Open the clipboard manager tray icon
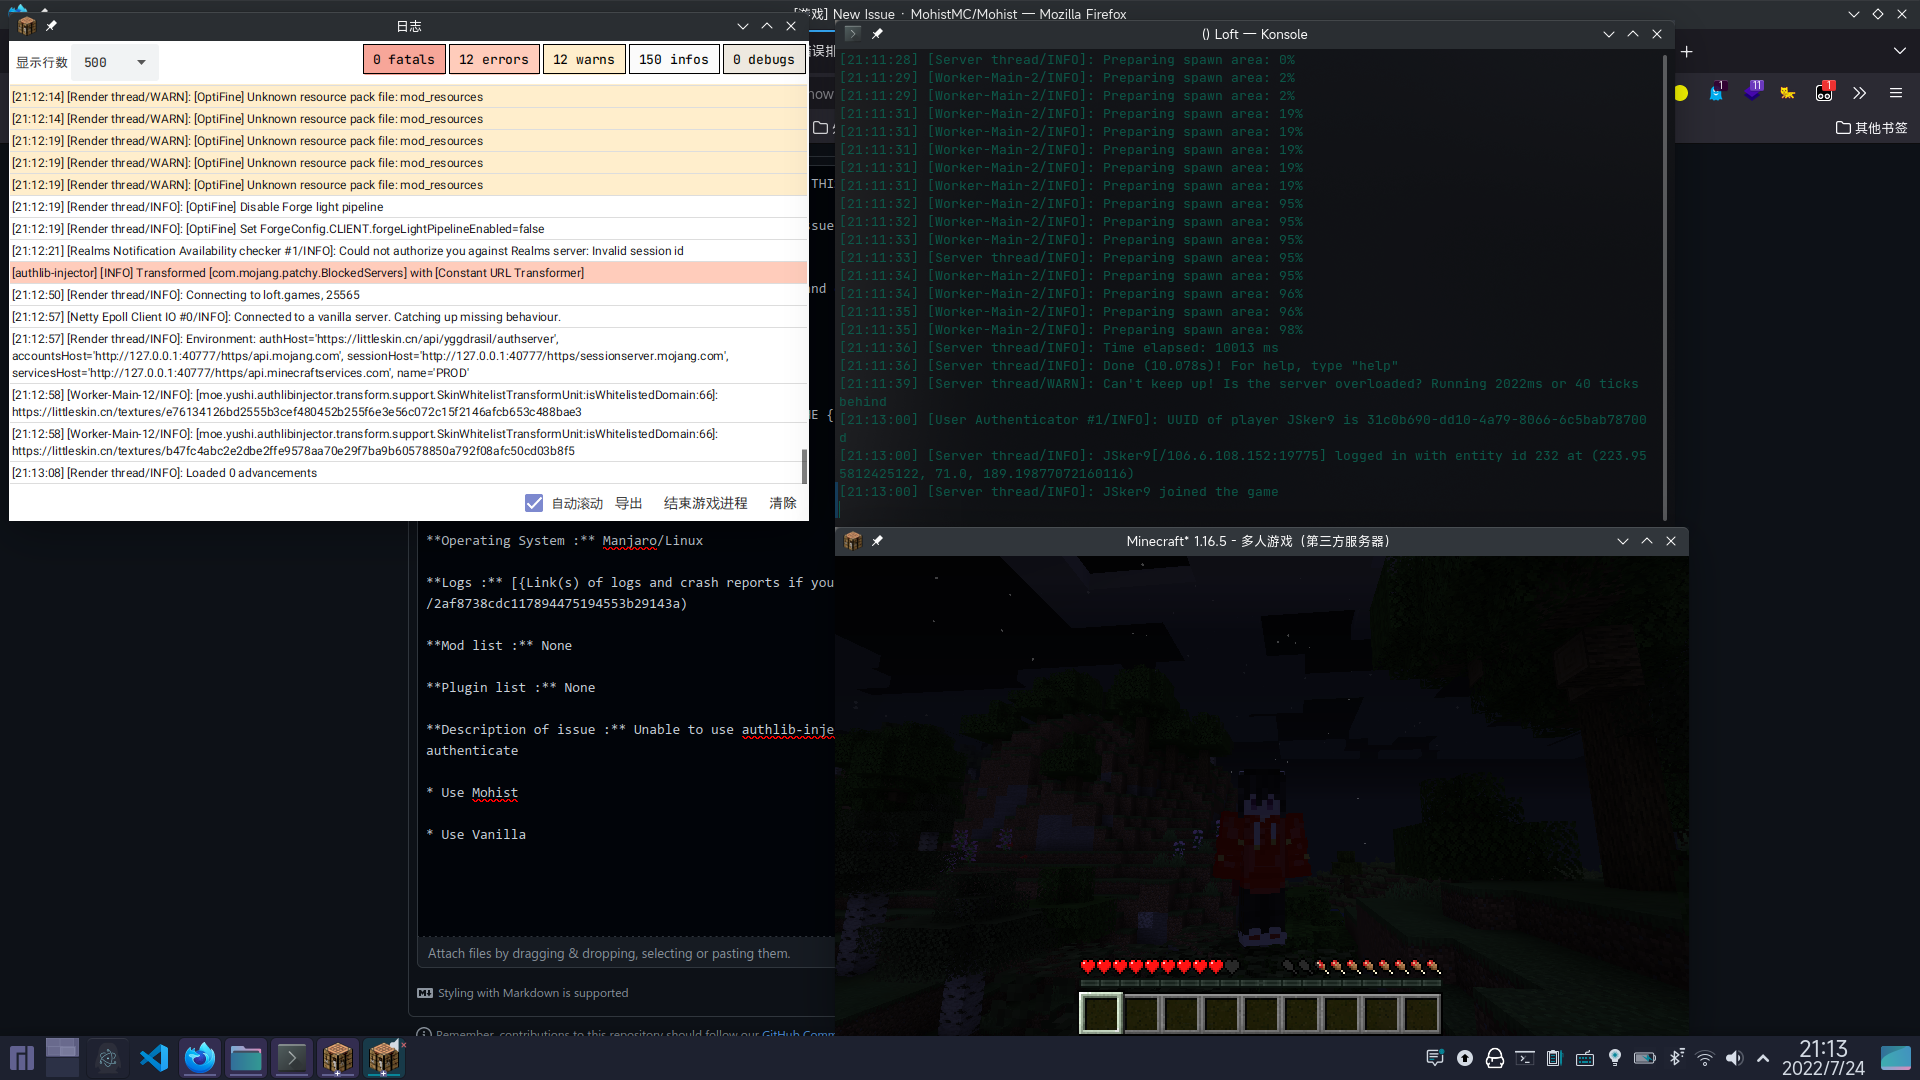Screen dimensions: 1920x1080 [1554, 1057]
